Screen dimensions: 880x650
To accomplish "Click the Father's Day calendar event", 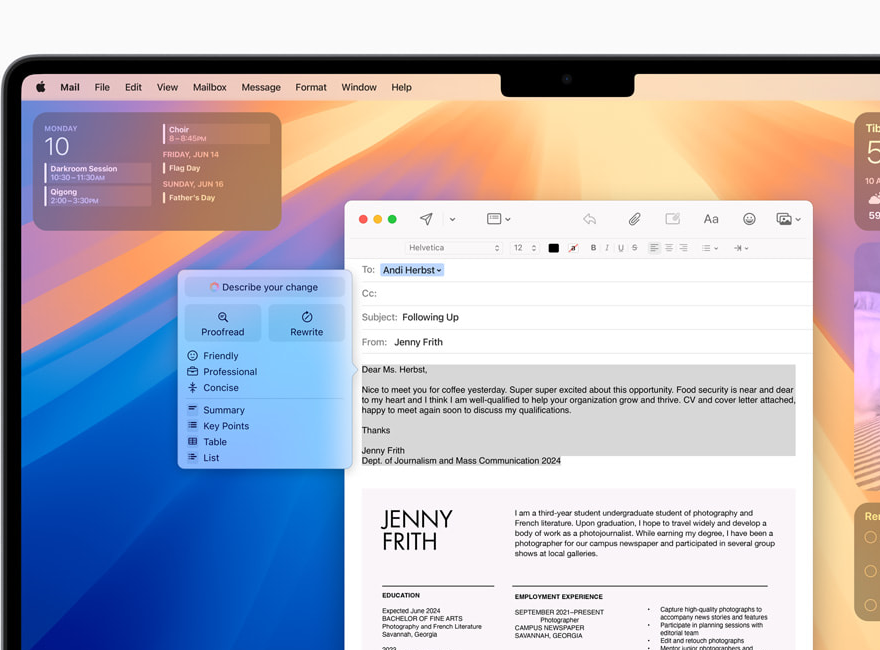I will 189,198.
